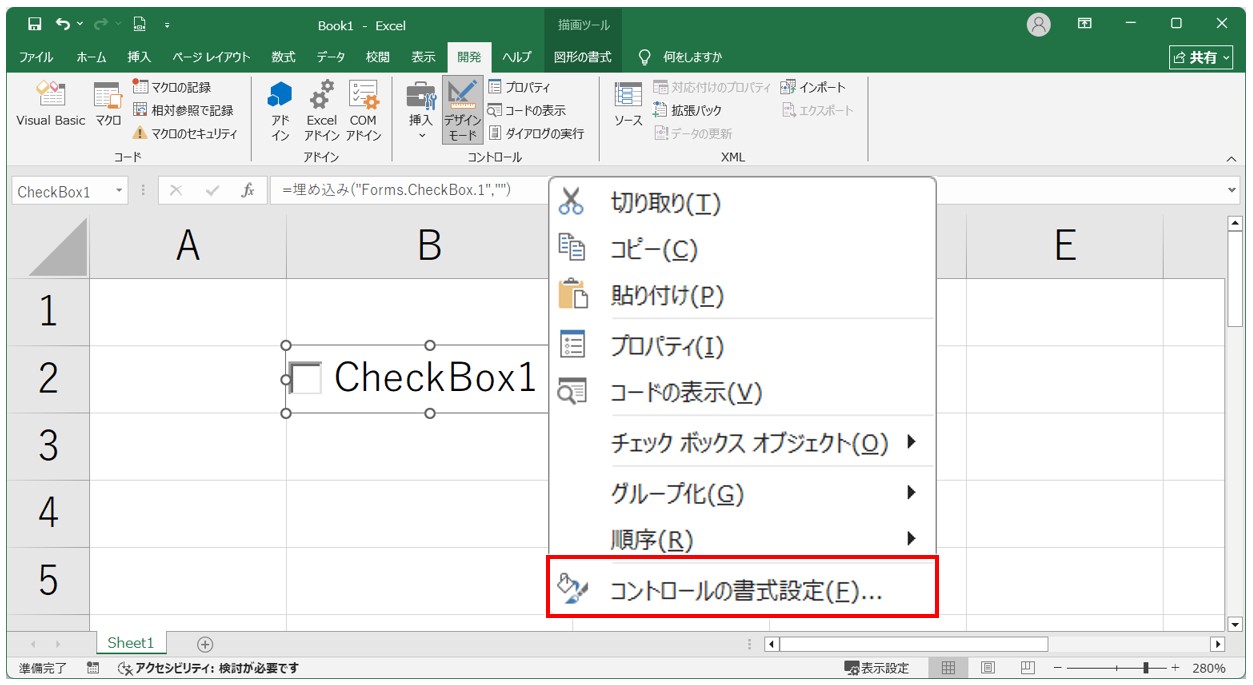Open マクロのセキュリティ settings
The height and width of the screenshot is (685, 1253).
[x=185, y=133]
